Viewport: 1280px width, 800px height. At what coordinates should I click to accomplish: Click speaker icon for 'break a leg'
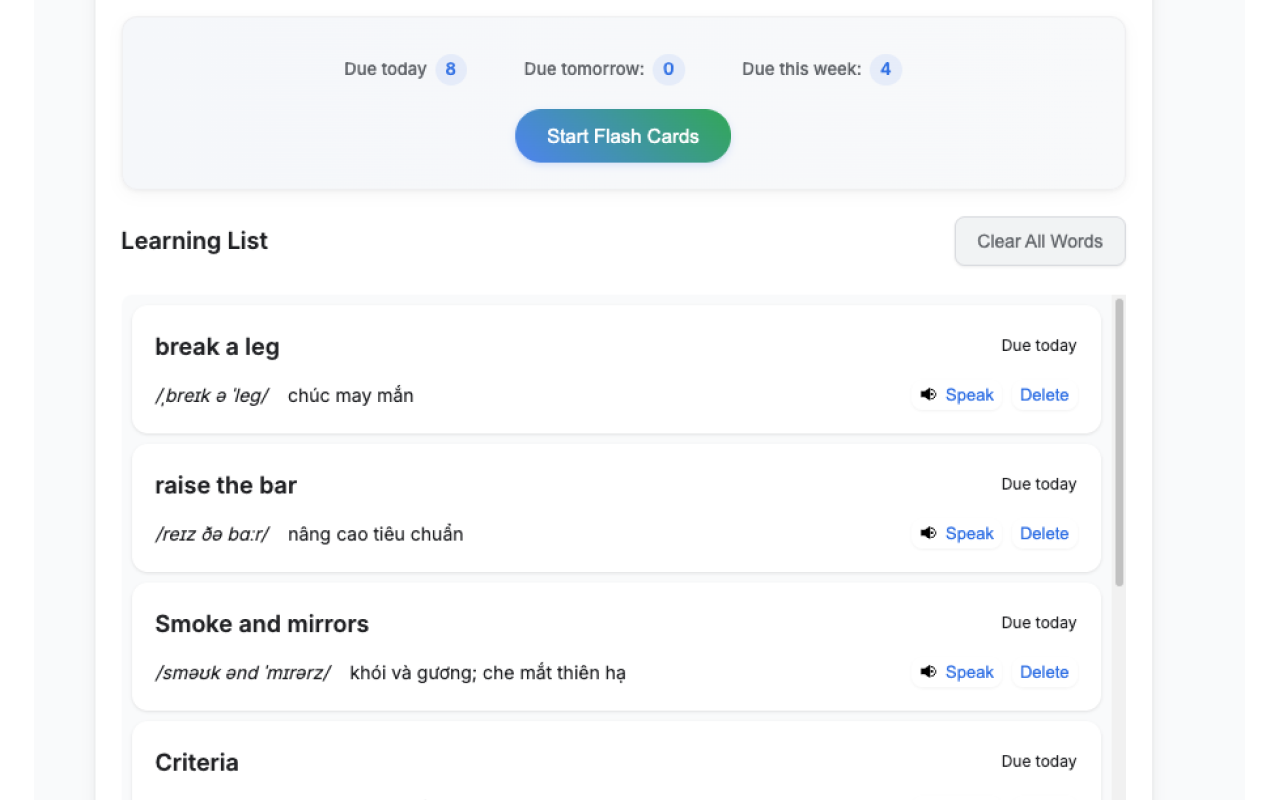tap(928, 395)
